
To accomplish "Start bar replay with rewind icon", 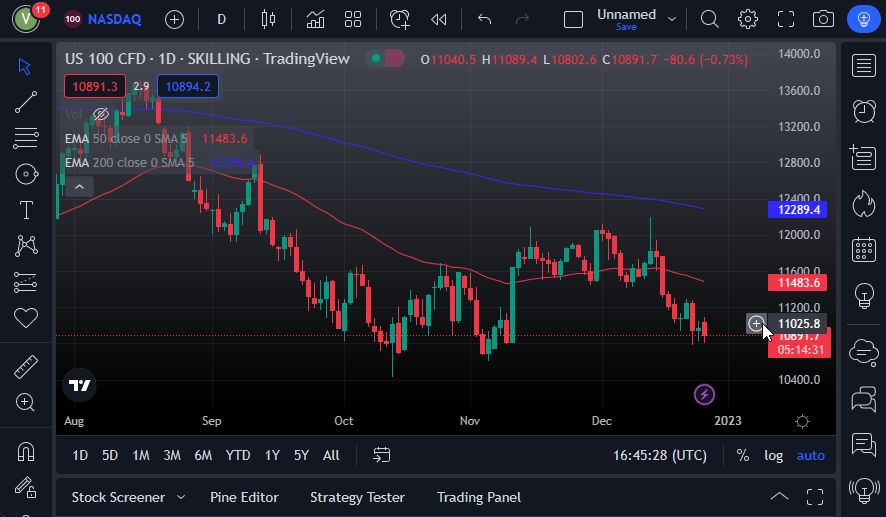I will (x=438, y=19).
